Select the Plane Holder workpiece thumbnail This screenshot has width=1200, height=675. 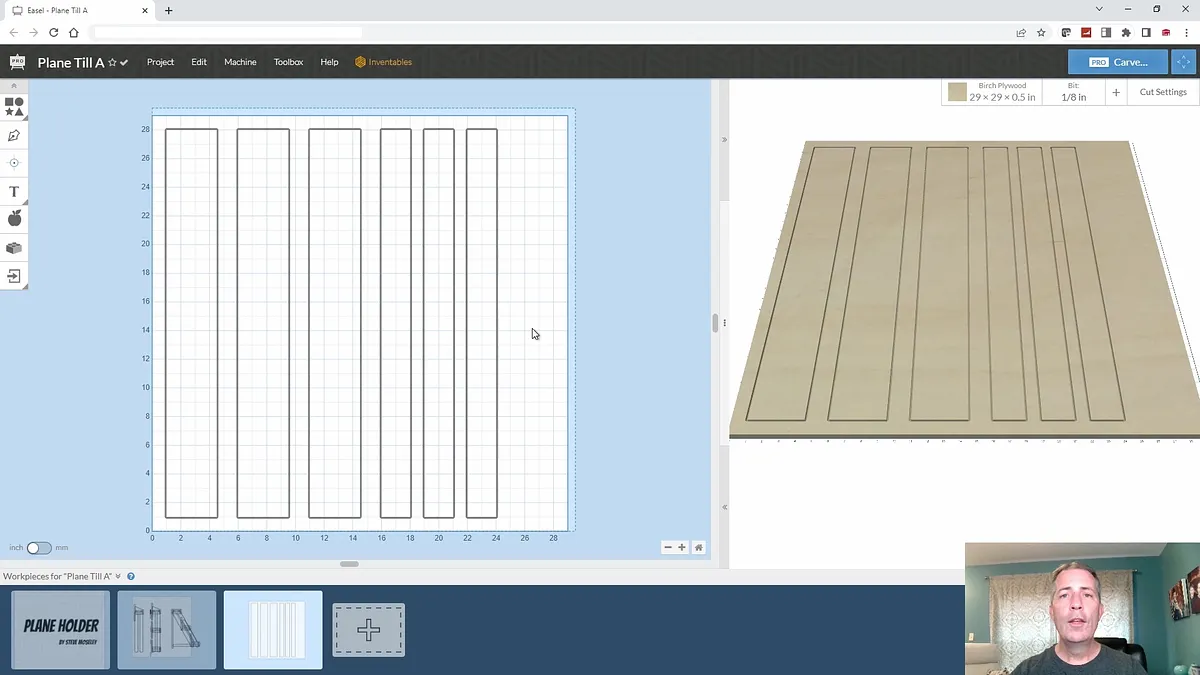click(61, 629)
